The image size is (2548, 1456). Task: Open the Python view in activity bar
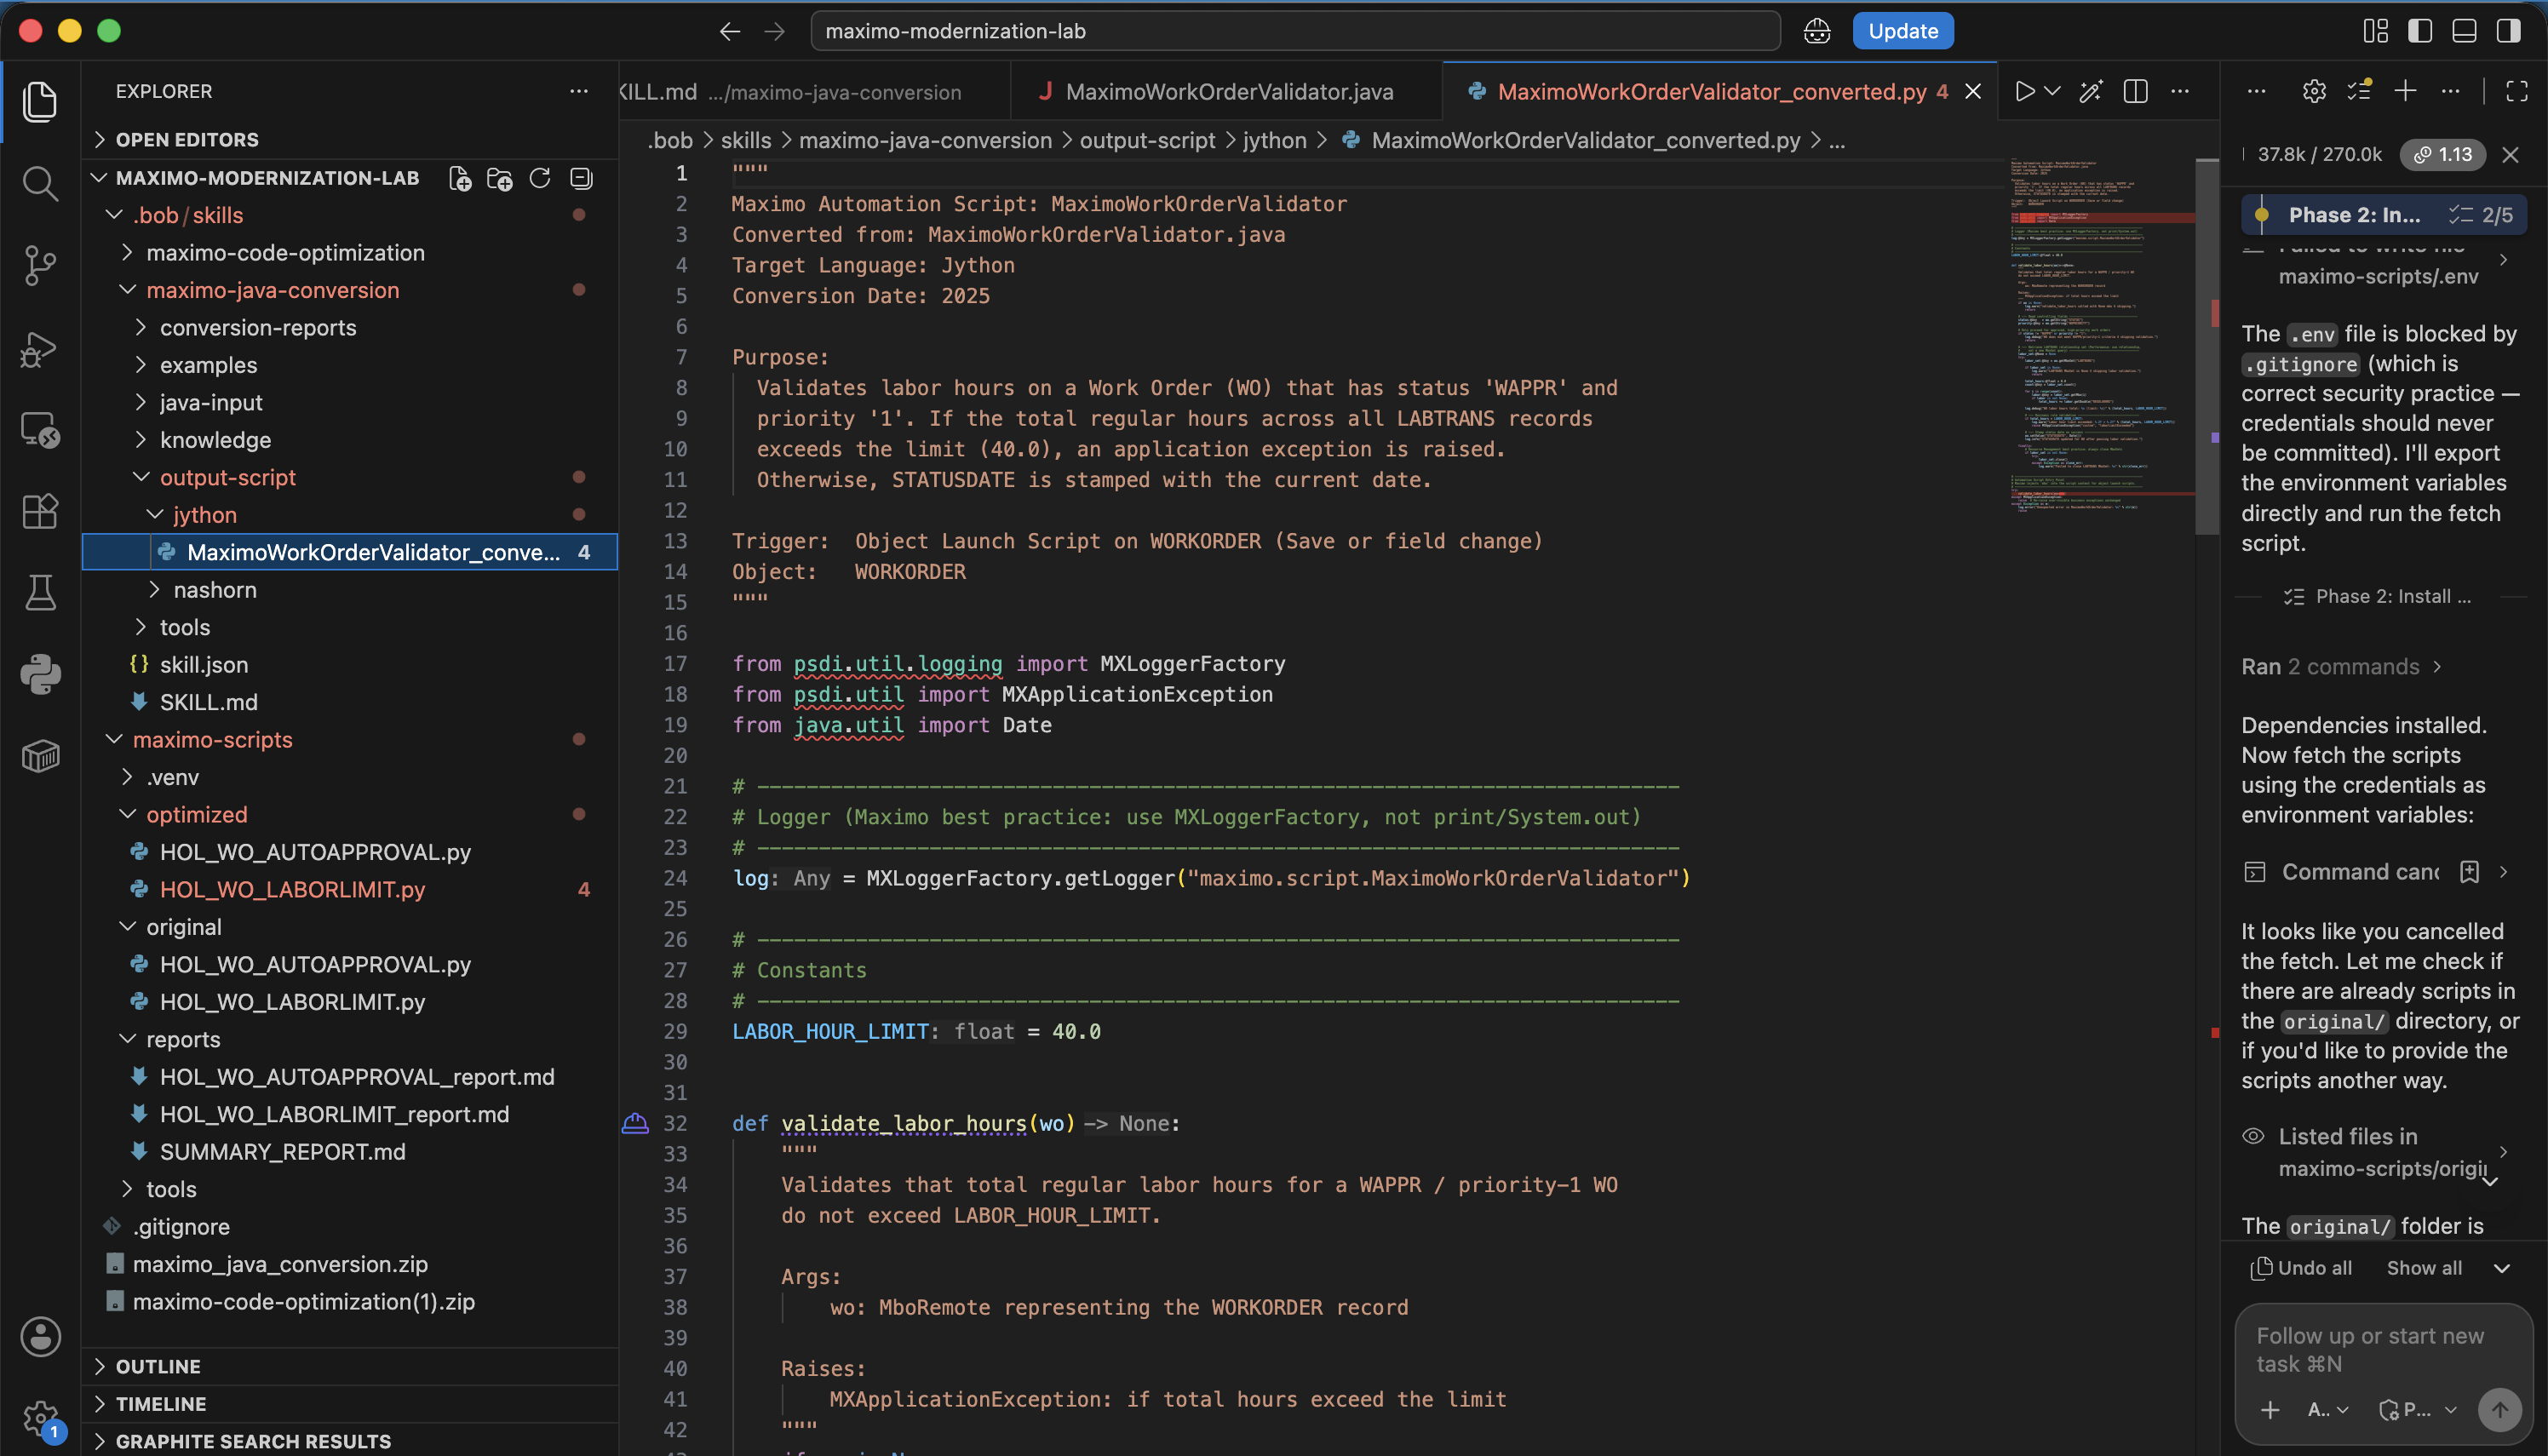[40, 675]
